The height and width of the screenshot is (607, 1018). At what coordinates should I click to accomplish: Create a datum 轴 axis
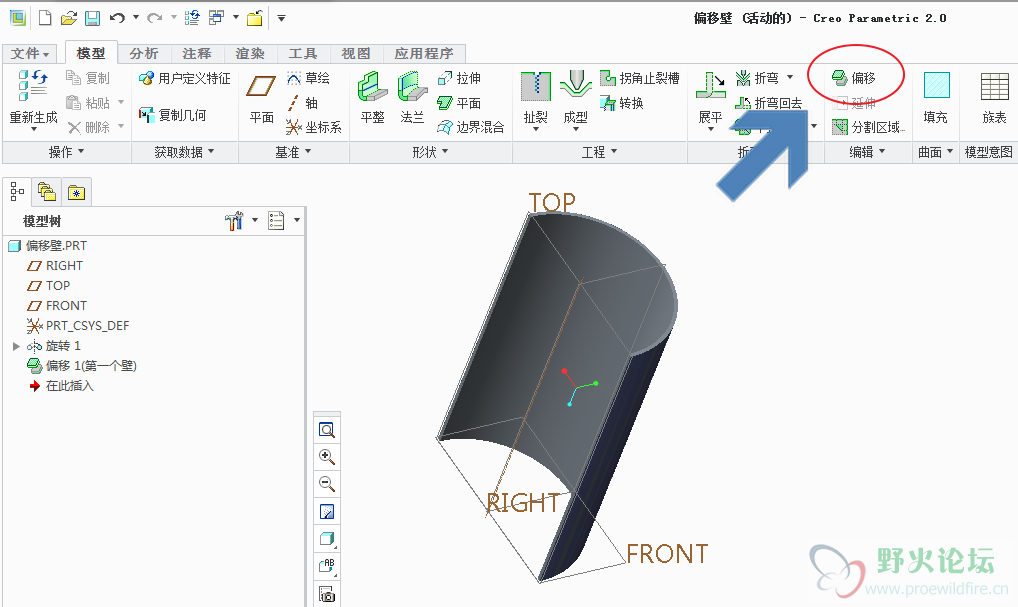303,103
